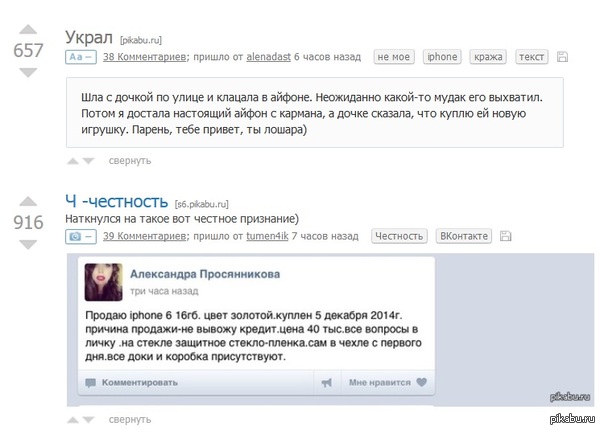Toggle the camera image collapse button
600x430 pixels.
(80, 236)
